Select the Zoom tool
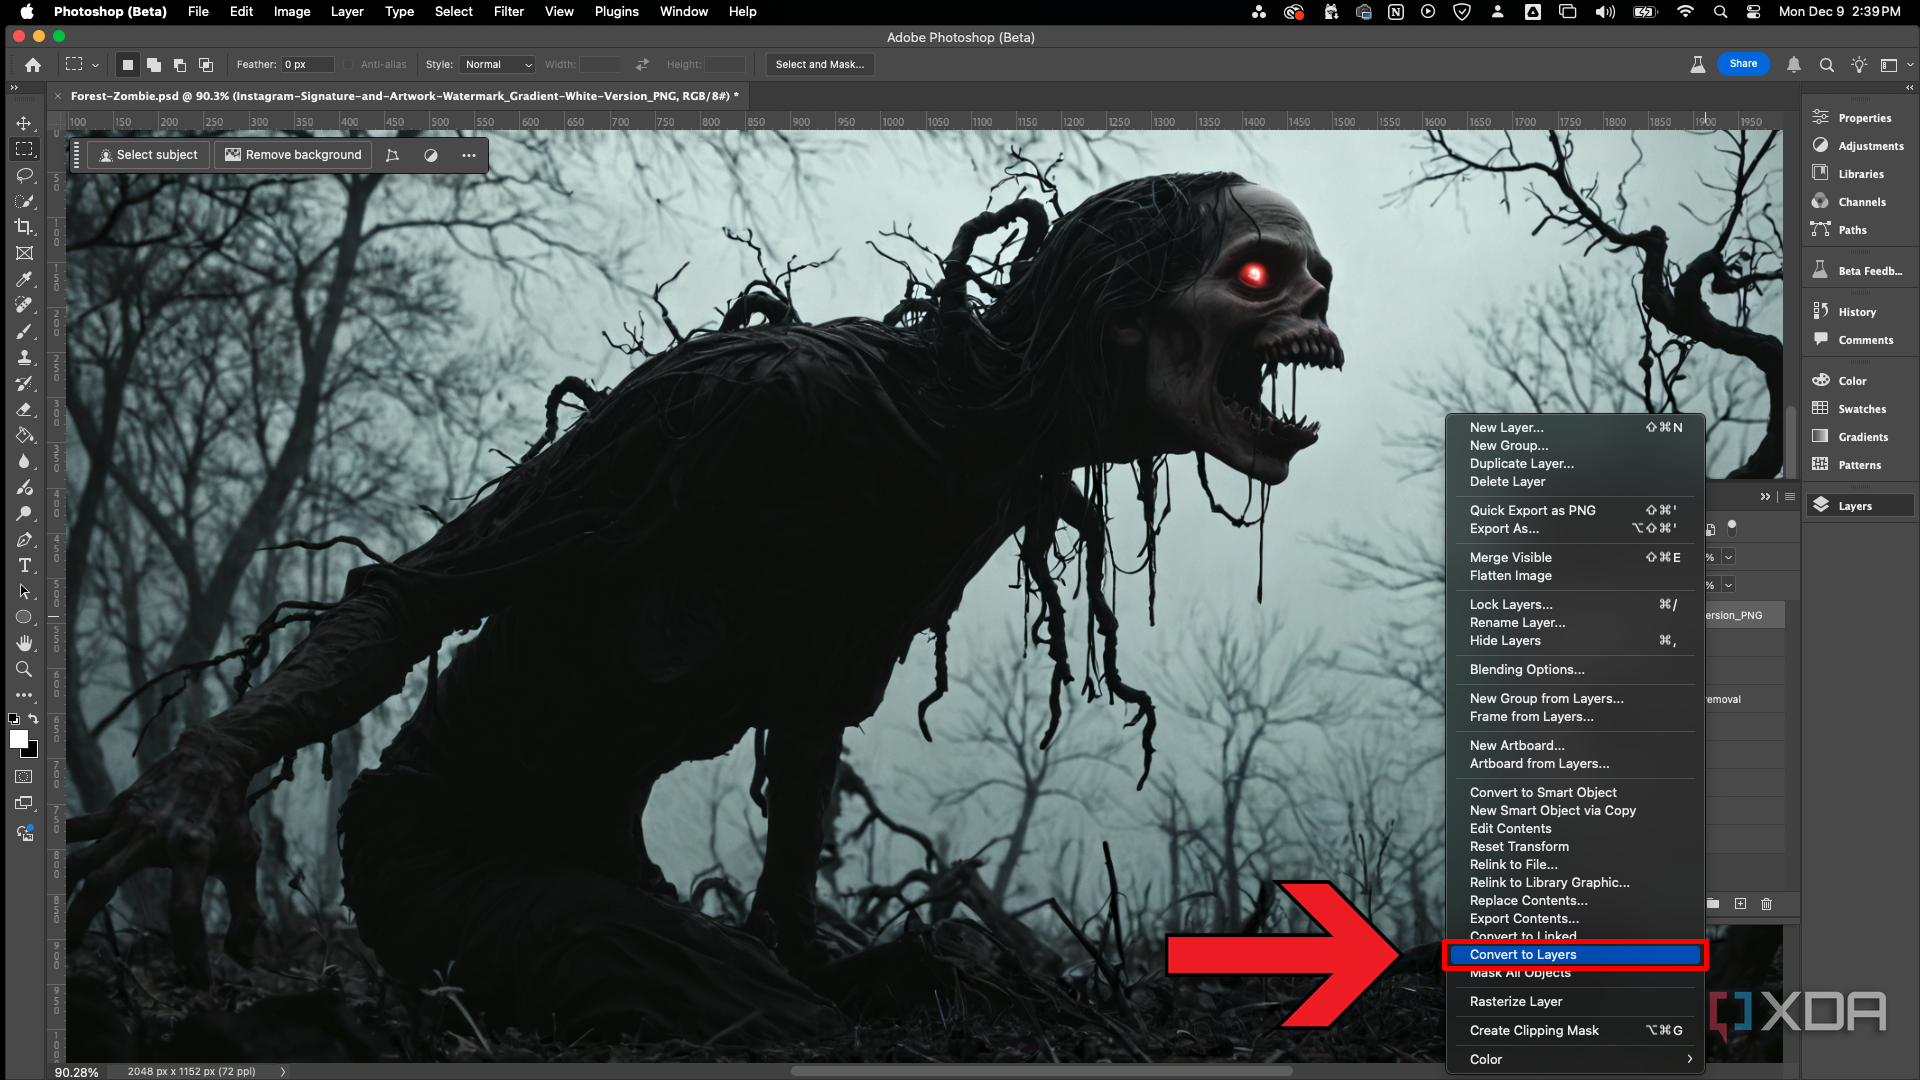Viewport: 1920px width, 1080px height. click(24, 669)
